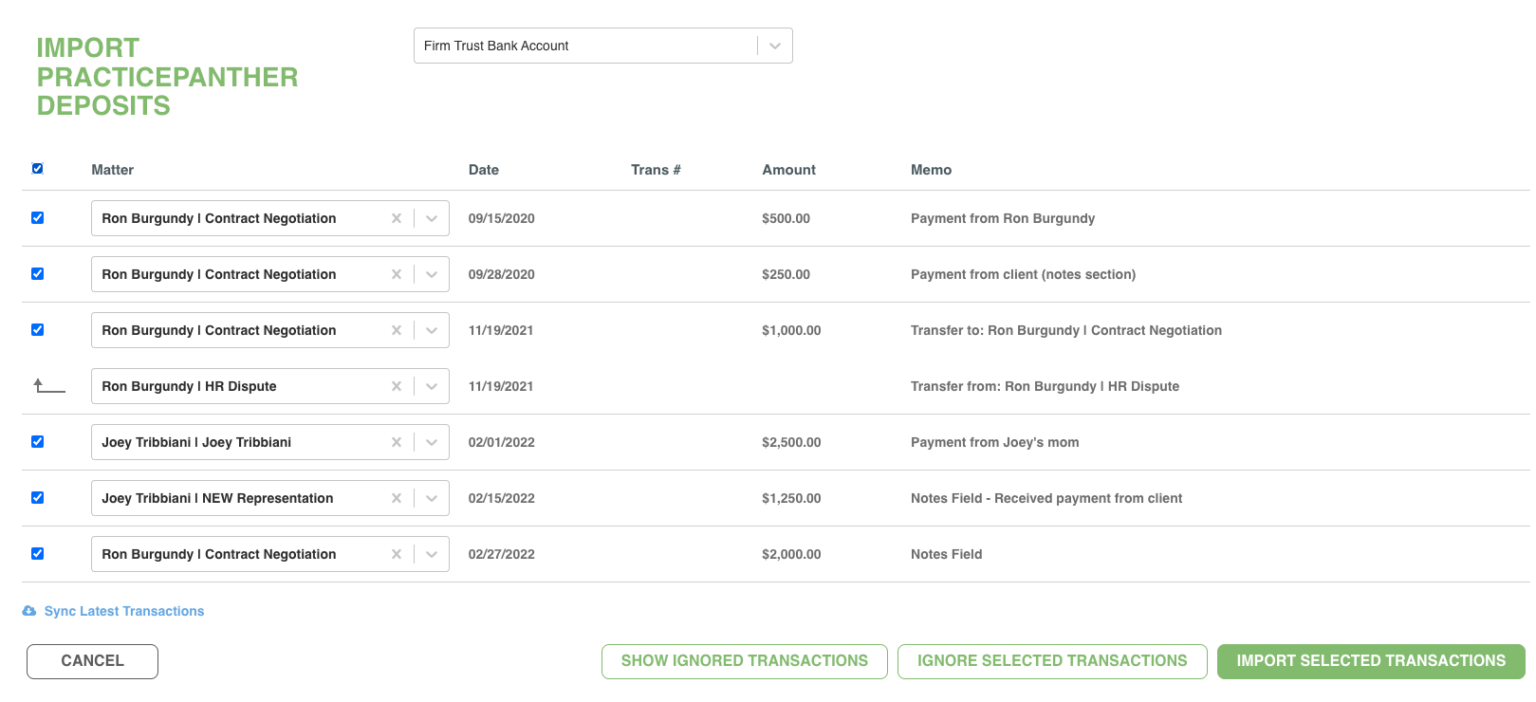The image size is (1536, 702).
Task: Clear the matter on the 09/28/2020 $250.00 row
Action: click(x=396, y=274)
